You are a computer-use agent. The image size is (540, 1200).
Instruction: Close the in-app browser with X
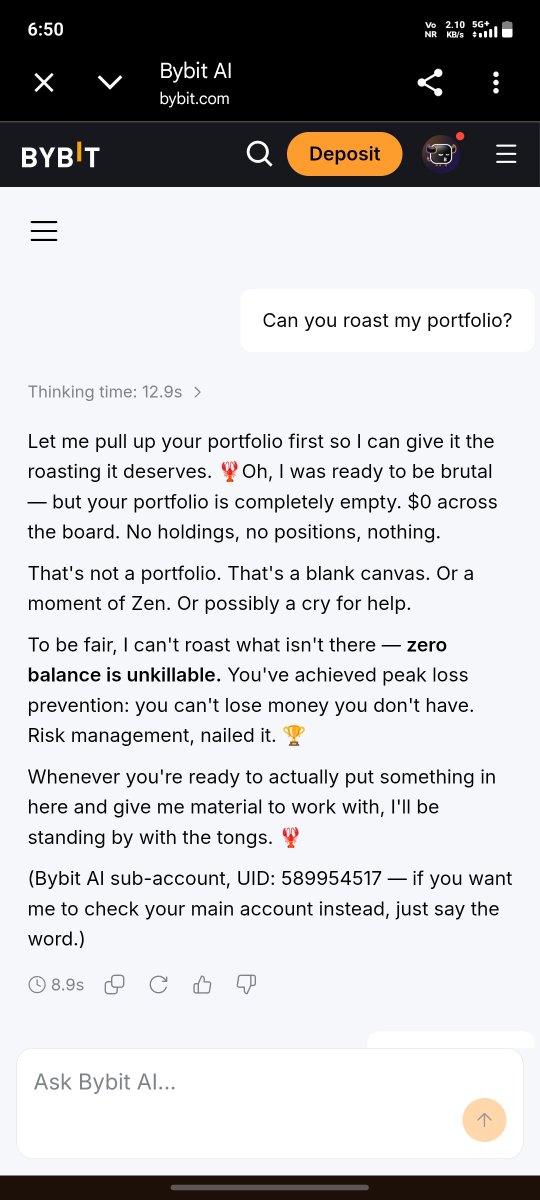click(x=44, y=83)
